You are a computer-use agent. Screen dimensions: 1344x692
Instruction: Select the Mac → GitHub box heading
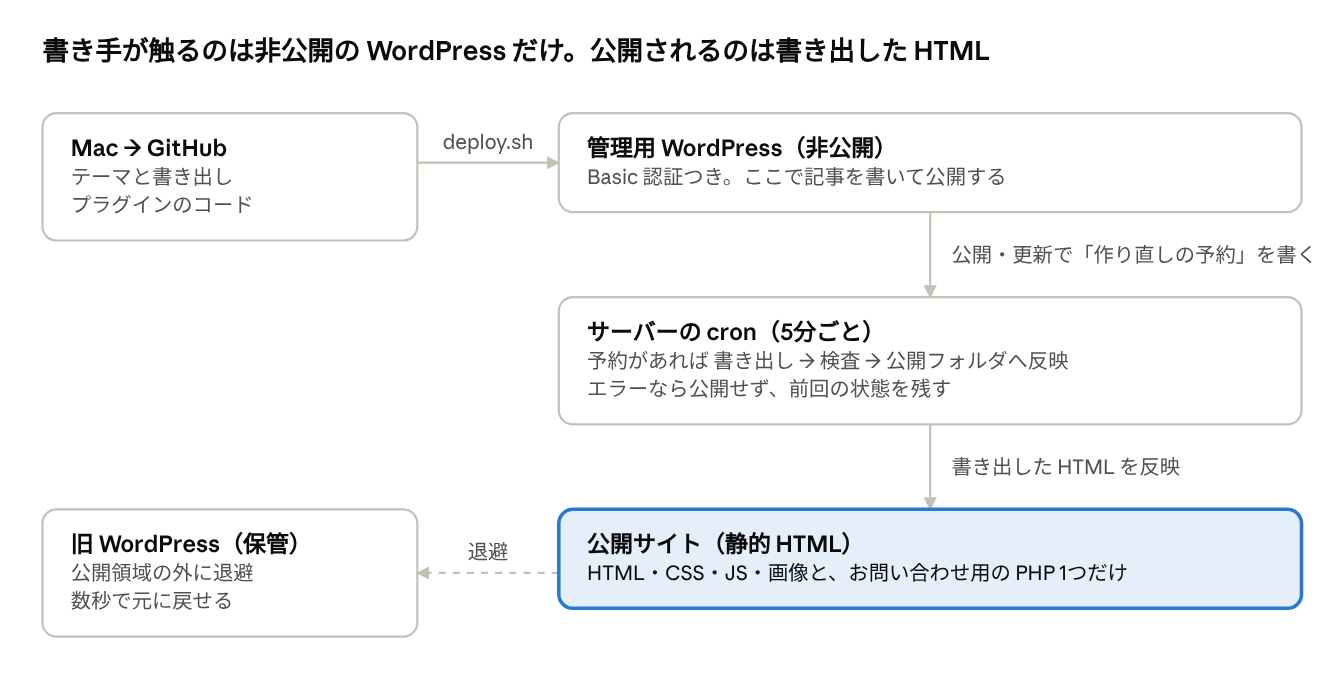pyautogui.click(x=149, y=148)
